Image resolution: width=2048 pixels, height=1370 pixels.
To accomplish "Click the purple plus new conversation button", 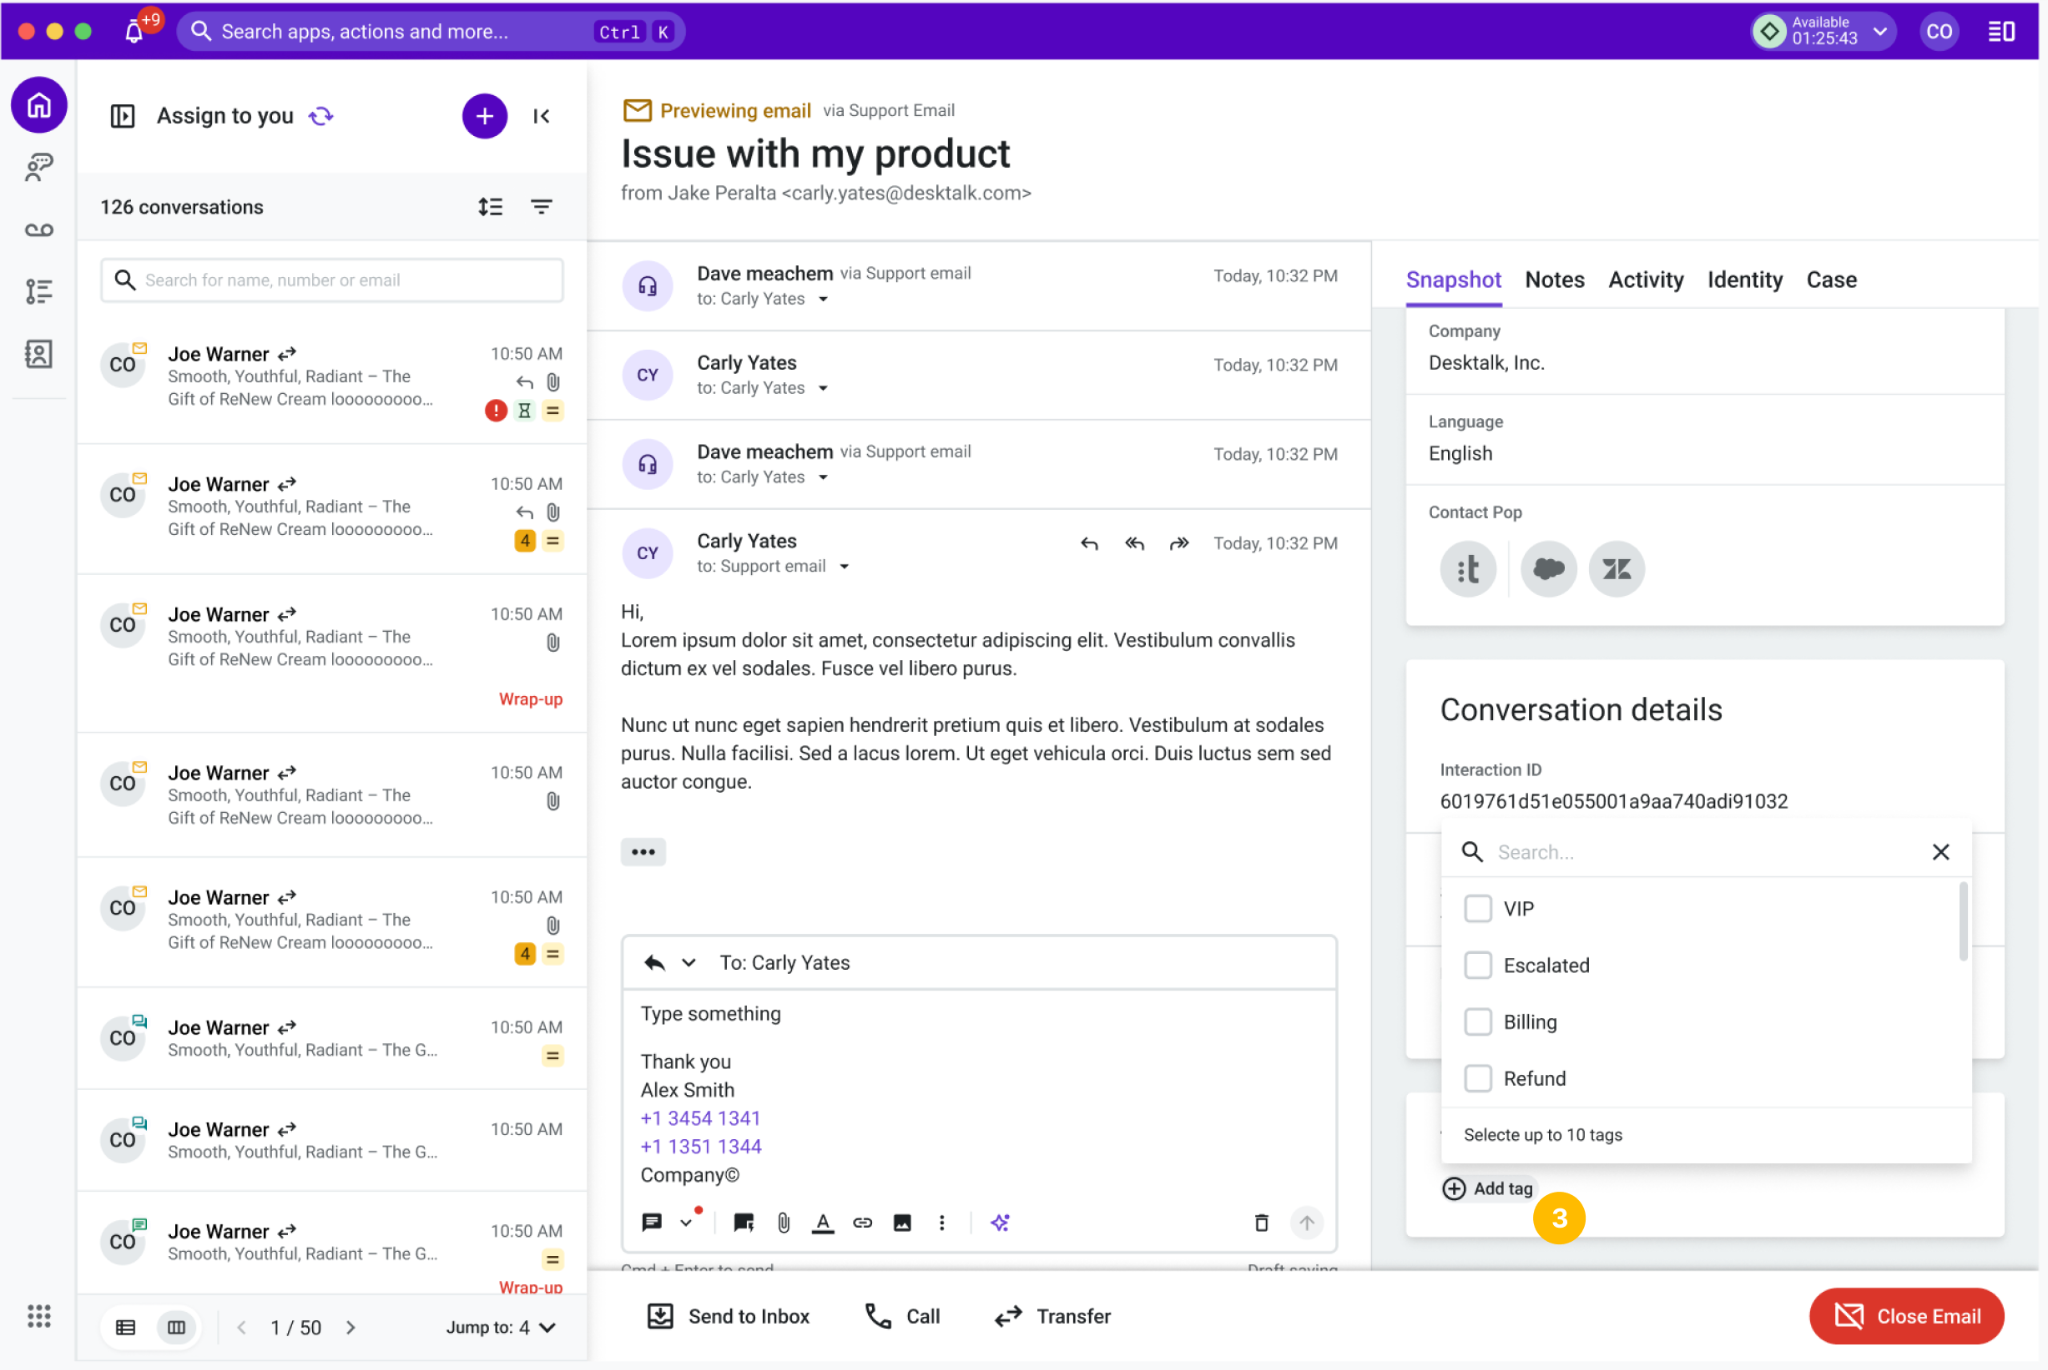I will (484, 116).
